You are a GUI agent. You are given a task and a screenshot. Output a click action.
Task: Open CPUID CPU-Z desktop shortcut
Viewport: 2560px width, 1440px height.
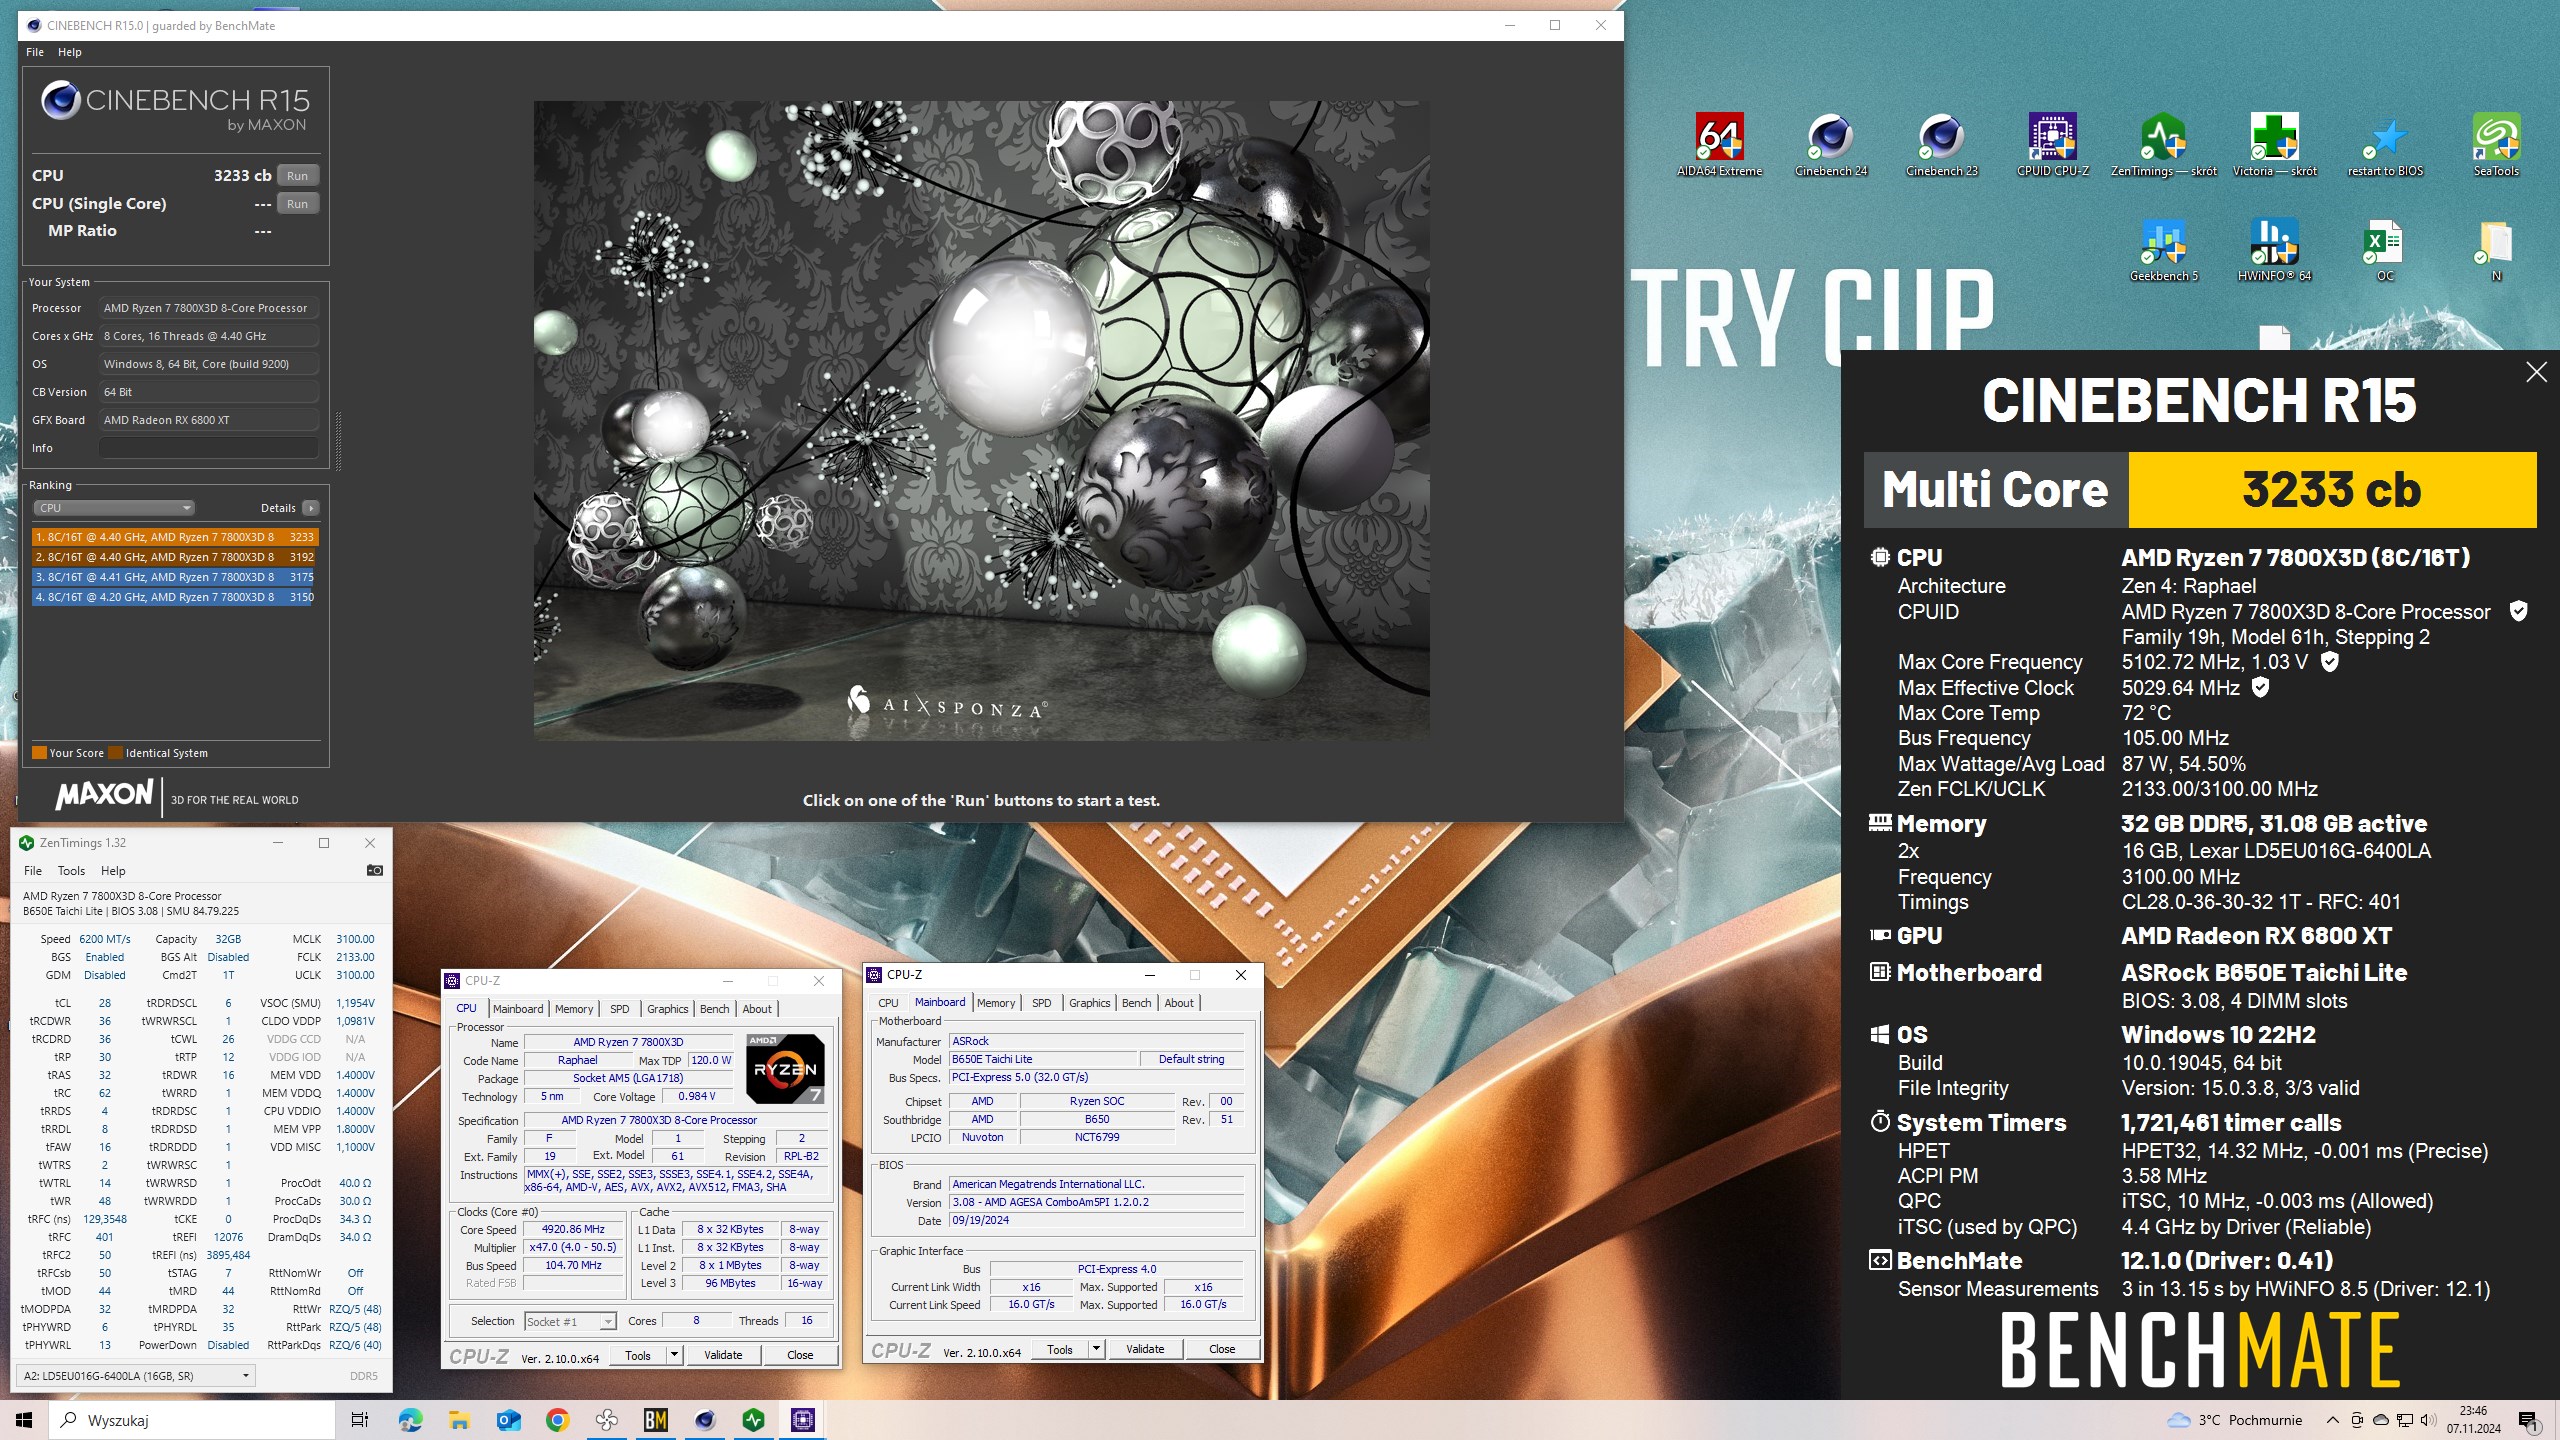pos(2052,145)
